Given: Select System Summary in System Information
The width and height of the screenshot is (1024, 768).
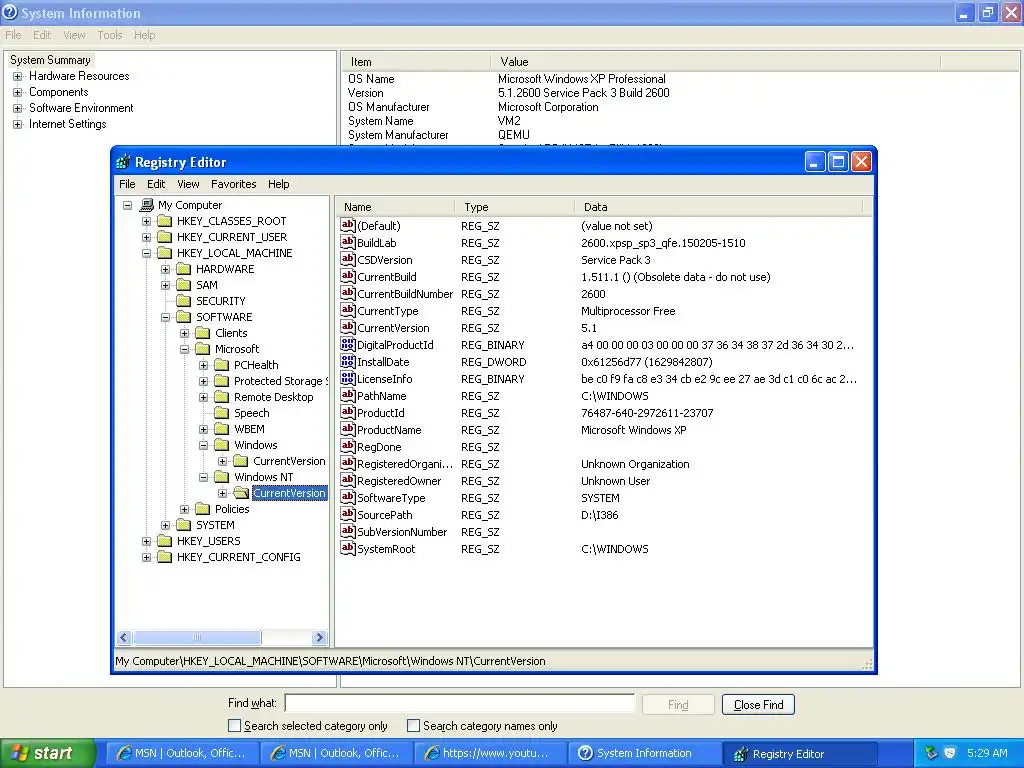Looking at the screenshot, I should [x=50, y=60].
